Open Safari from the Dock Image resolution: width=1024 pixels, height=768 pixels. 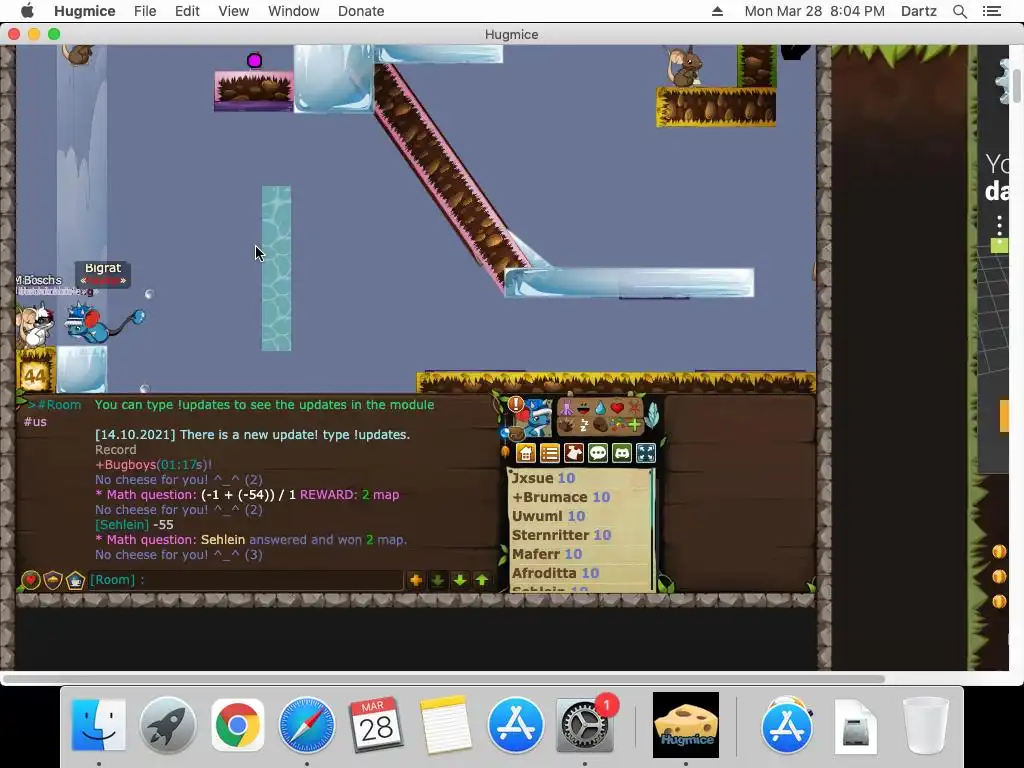tap(306, 725)
